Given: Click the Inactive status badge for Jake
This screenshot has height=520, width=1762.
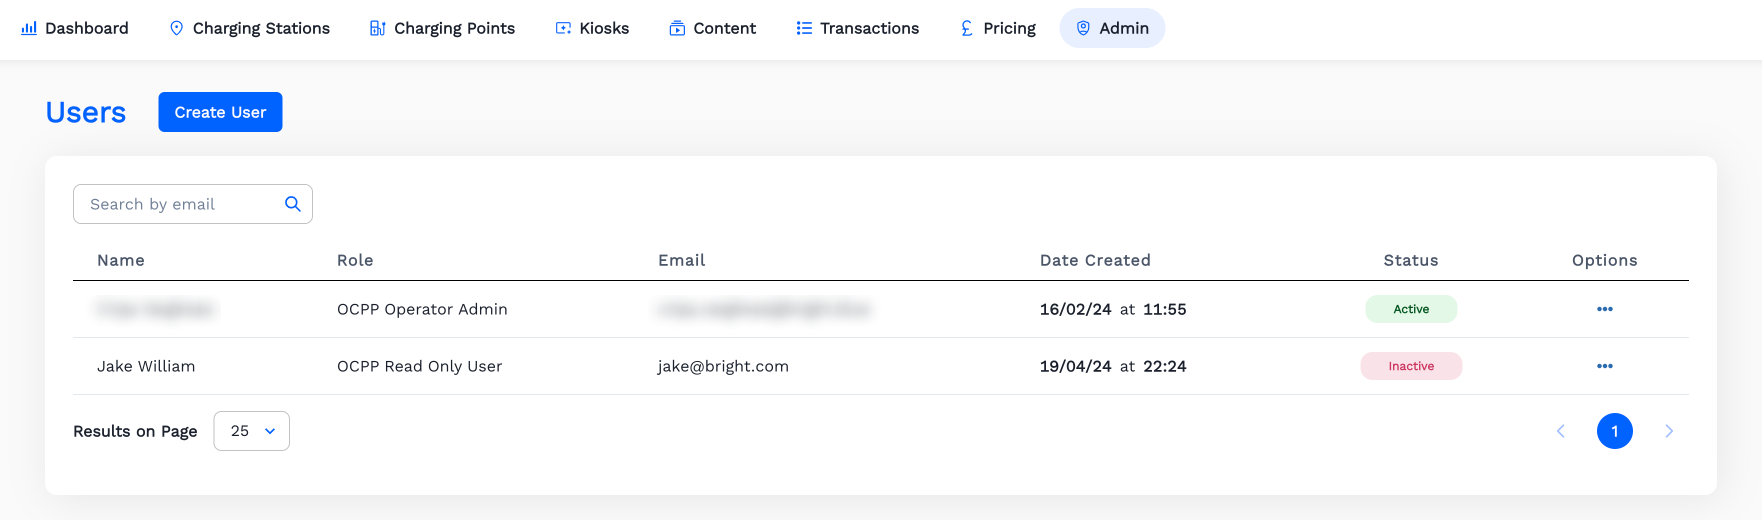Looking at the screenshot, I should 1411,366.
